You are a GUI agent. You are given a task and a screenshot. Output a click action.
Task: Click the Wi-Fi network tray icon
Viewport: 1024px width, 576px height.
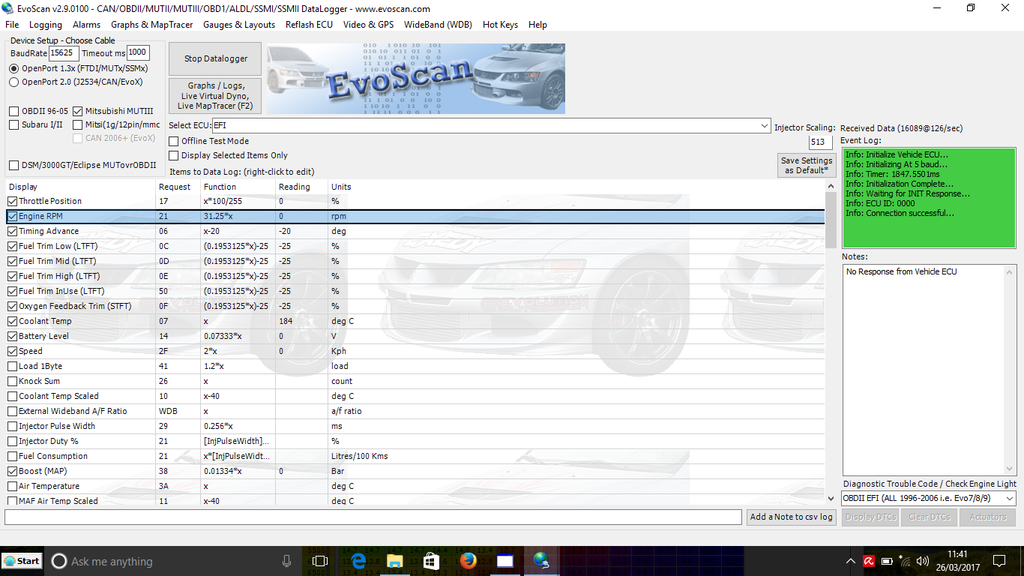[x=904, y=561]
